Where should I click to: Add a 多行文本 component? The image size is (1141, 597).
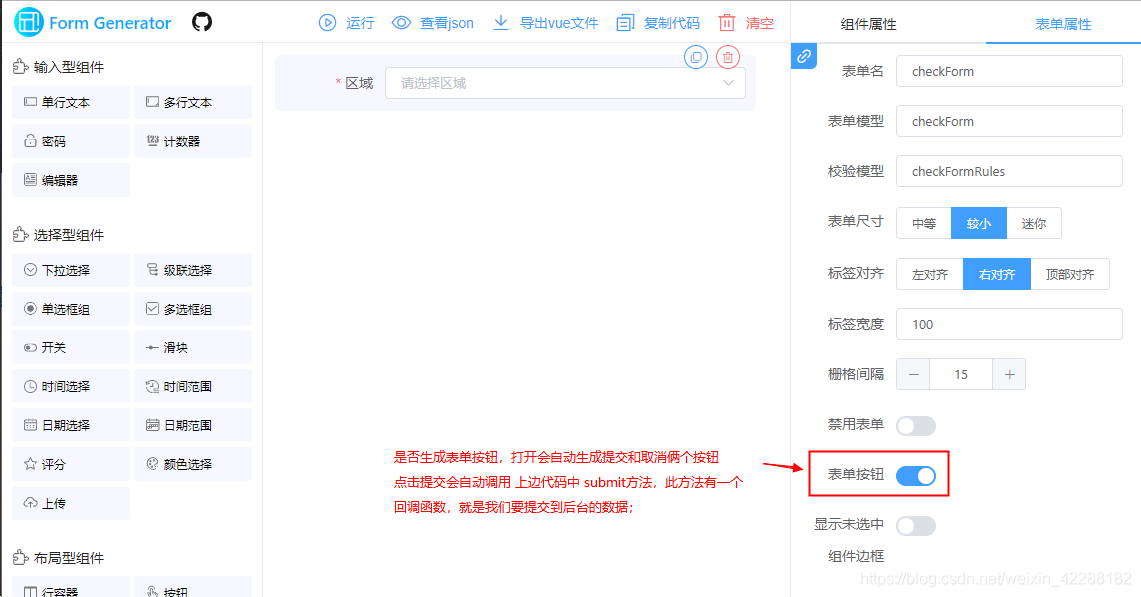(193, 102)
